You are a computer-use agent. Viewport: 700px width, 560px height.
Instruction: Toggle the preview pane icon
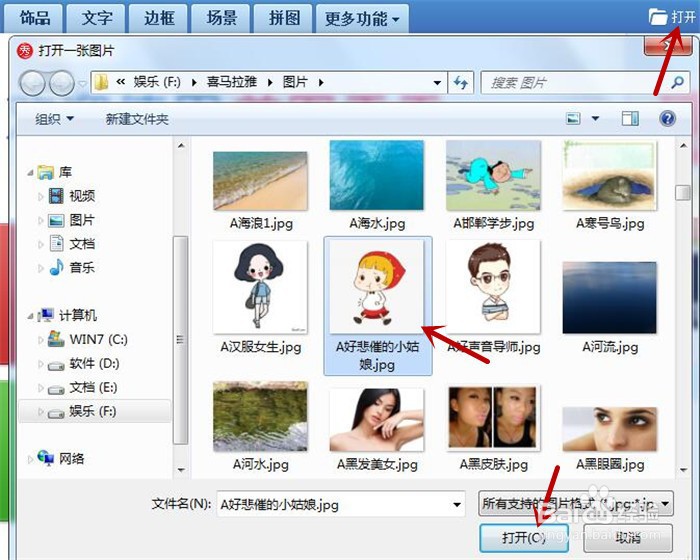point(630,118)
